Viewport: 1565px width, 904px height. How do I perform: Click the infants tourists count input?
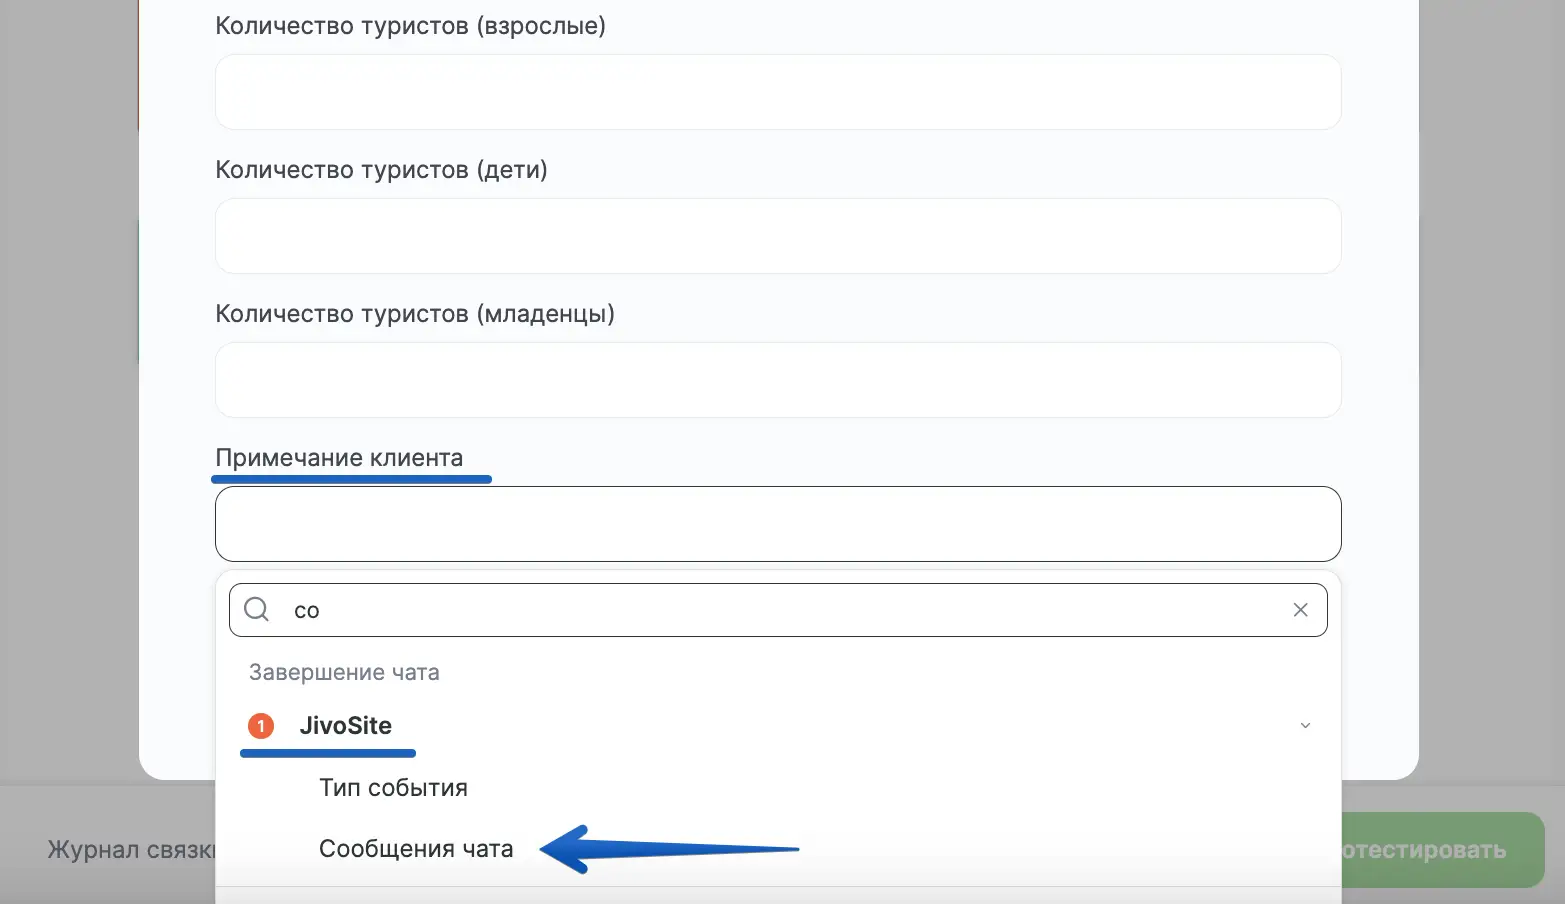coord(778,380)
